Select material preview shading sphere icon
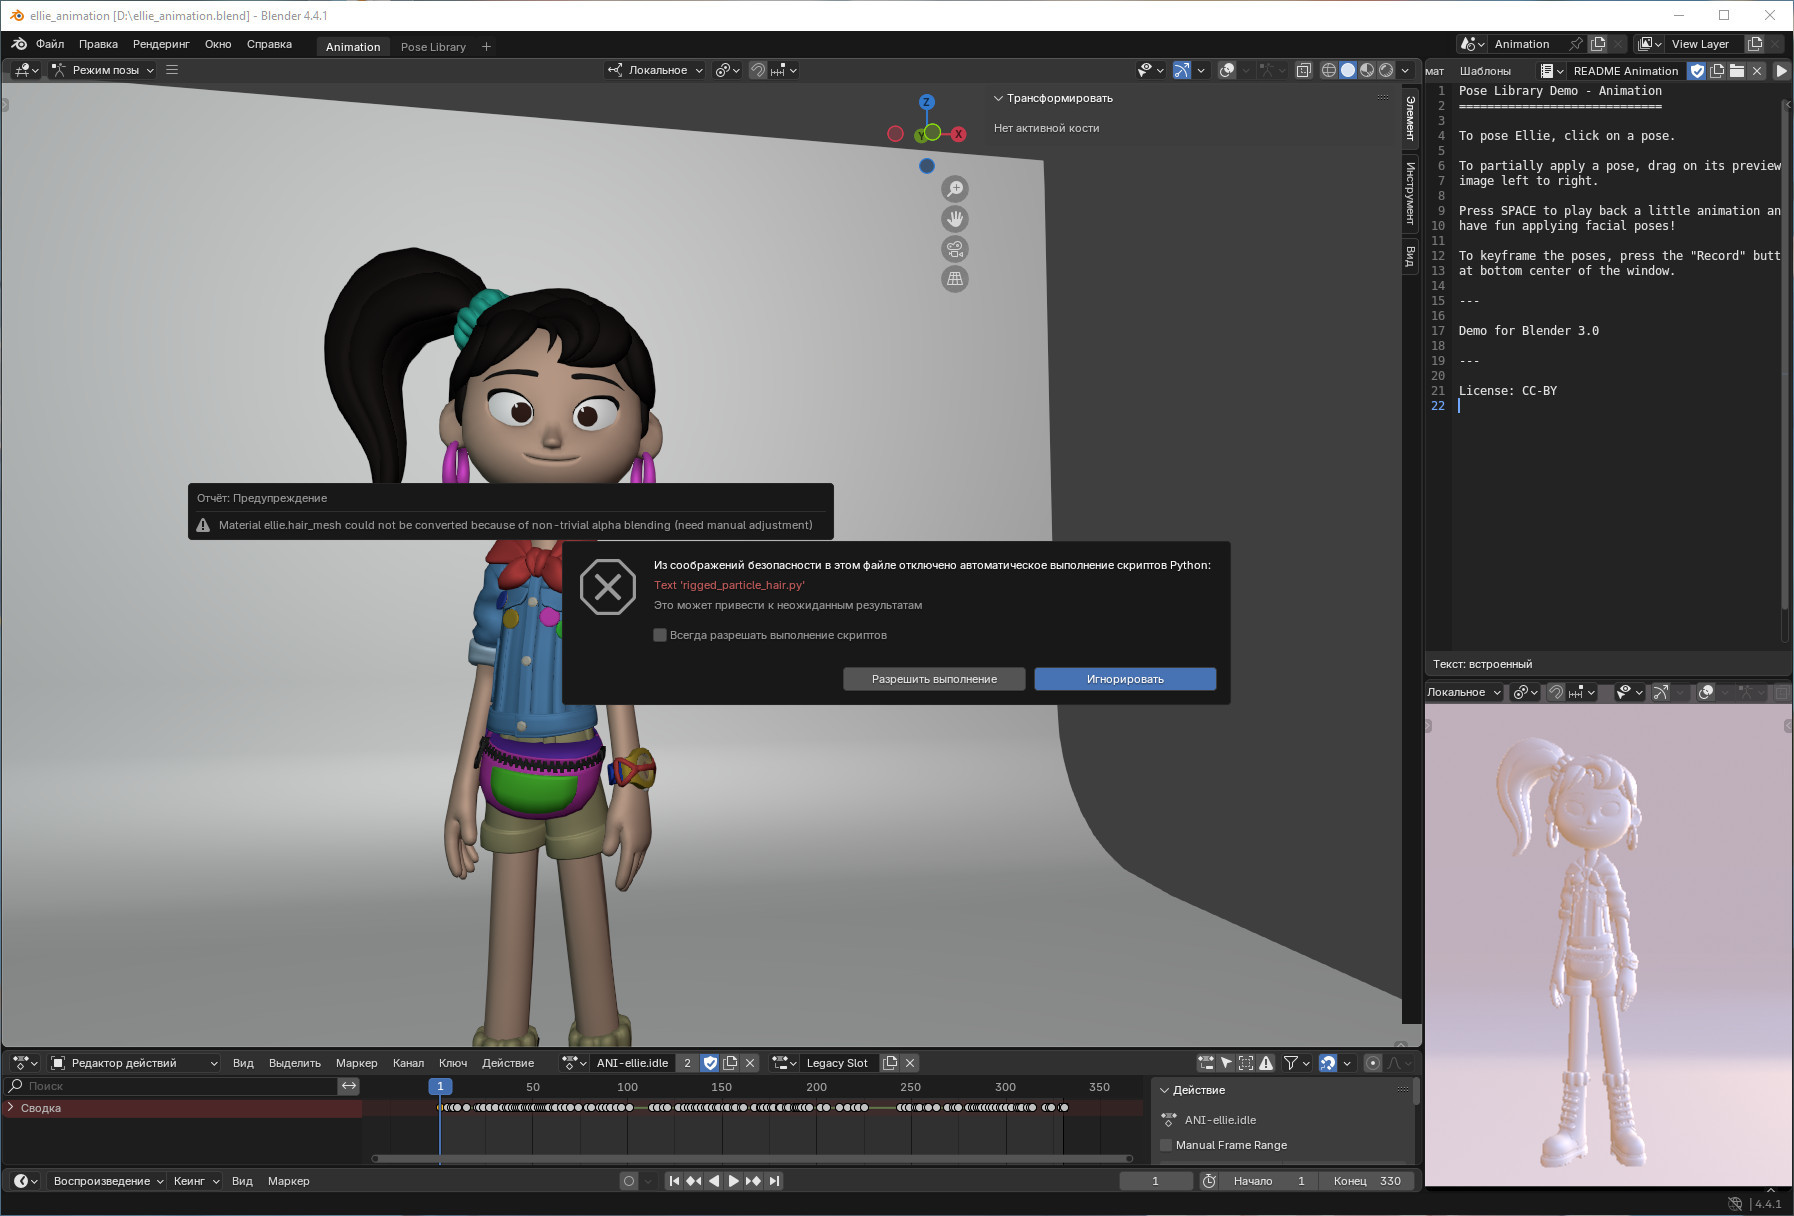The height and width of the screenshot is (1216, 1794). coord(1367,70)
